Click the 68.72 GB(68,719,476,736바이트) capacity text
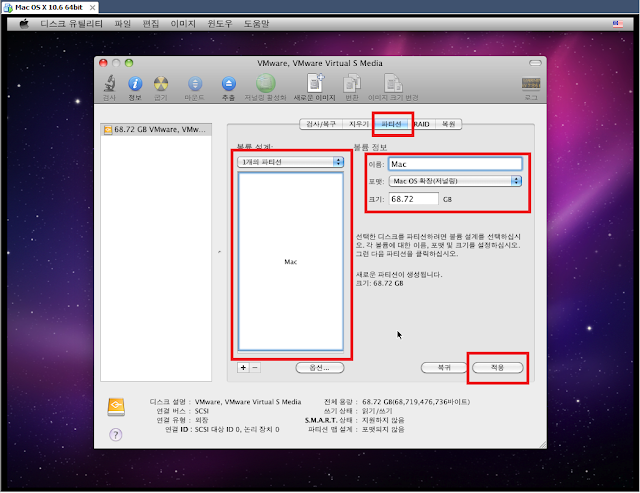 pyautogui.click(x=416, y=402)
